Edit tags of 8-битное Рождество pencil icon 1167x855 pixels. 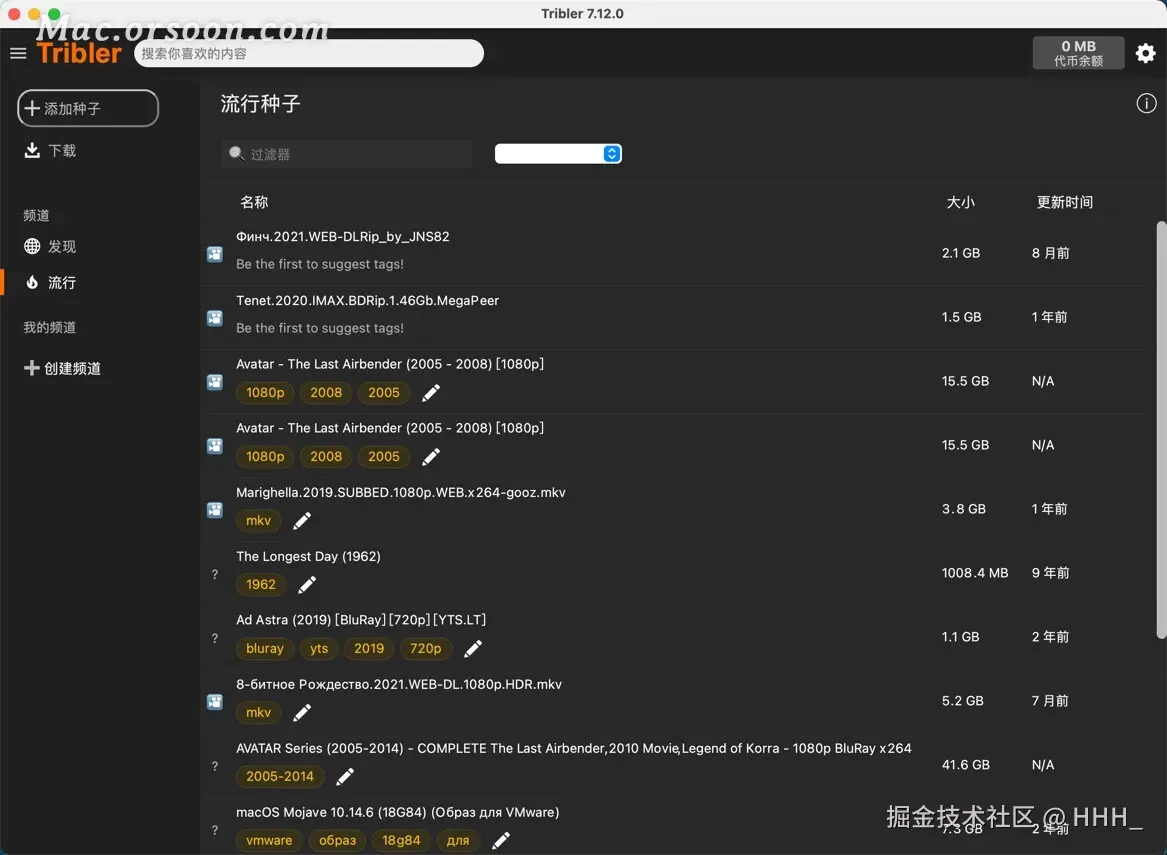click(x=301, y=713)
